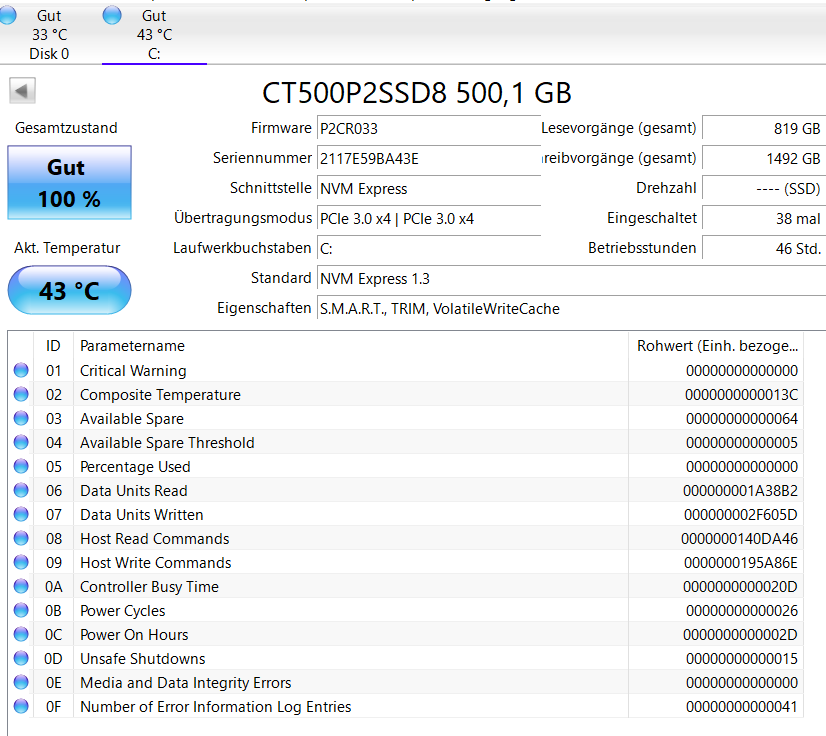
Task: Click status orb of Unsafe Shutdowns row
Action: pos(21,658)
